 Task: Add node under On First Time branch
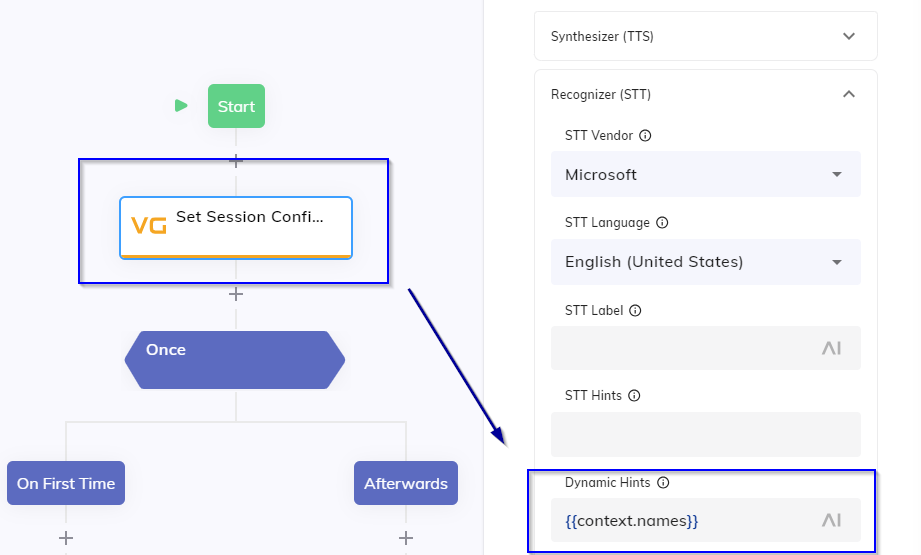click(x=66, y=538)
